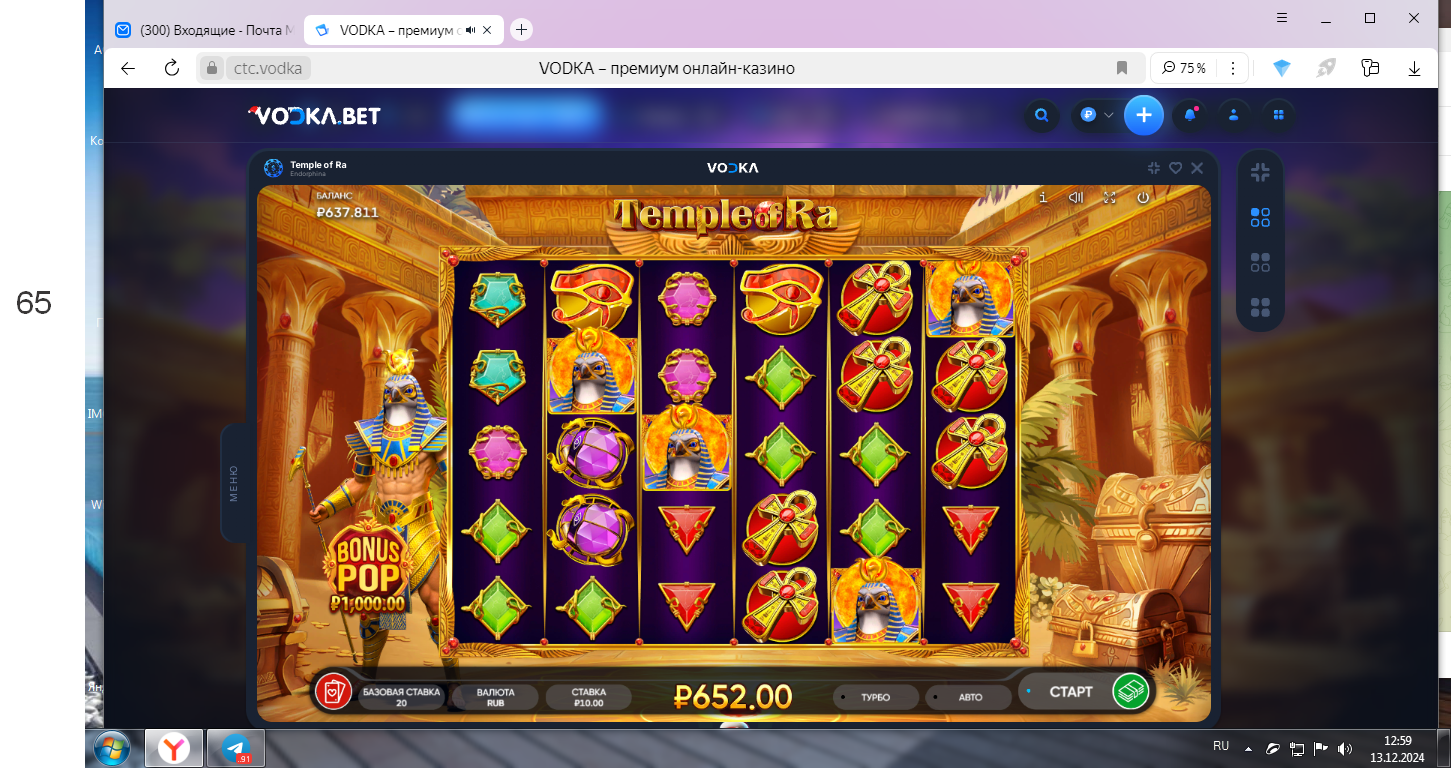Click the blue plus deposit button
This screenshot has width=1451, height=768.
click(x=1144, y=115)
